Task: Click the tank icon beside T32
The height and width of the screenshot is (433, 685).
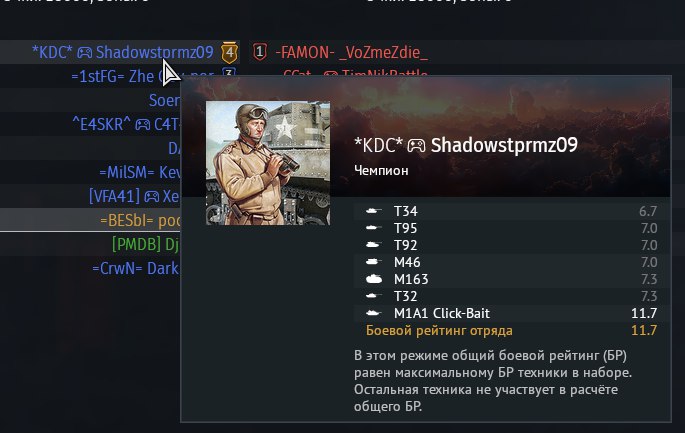Action: [374, 296]
